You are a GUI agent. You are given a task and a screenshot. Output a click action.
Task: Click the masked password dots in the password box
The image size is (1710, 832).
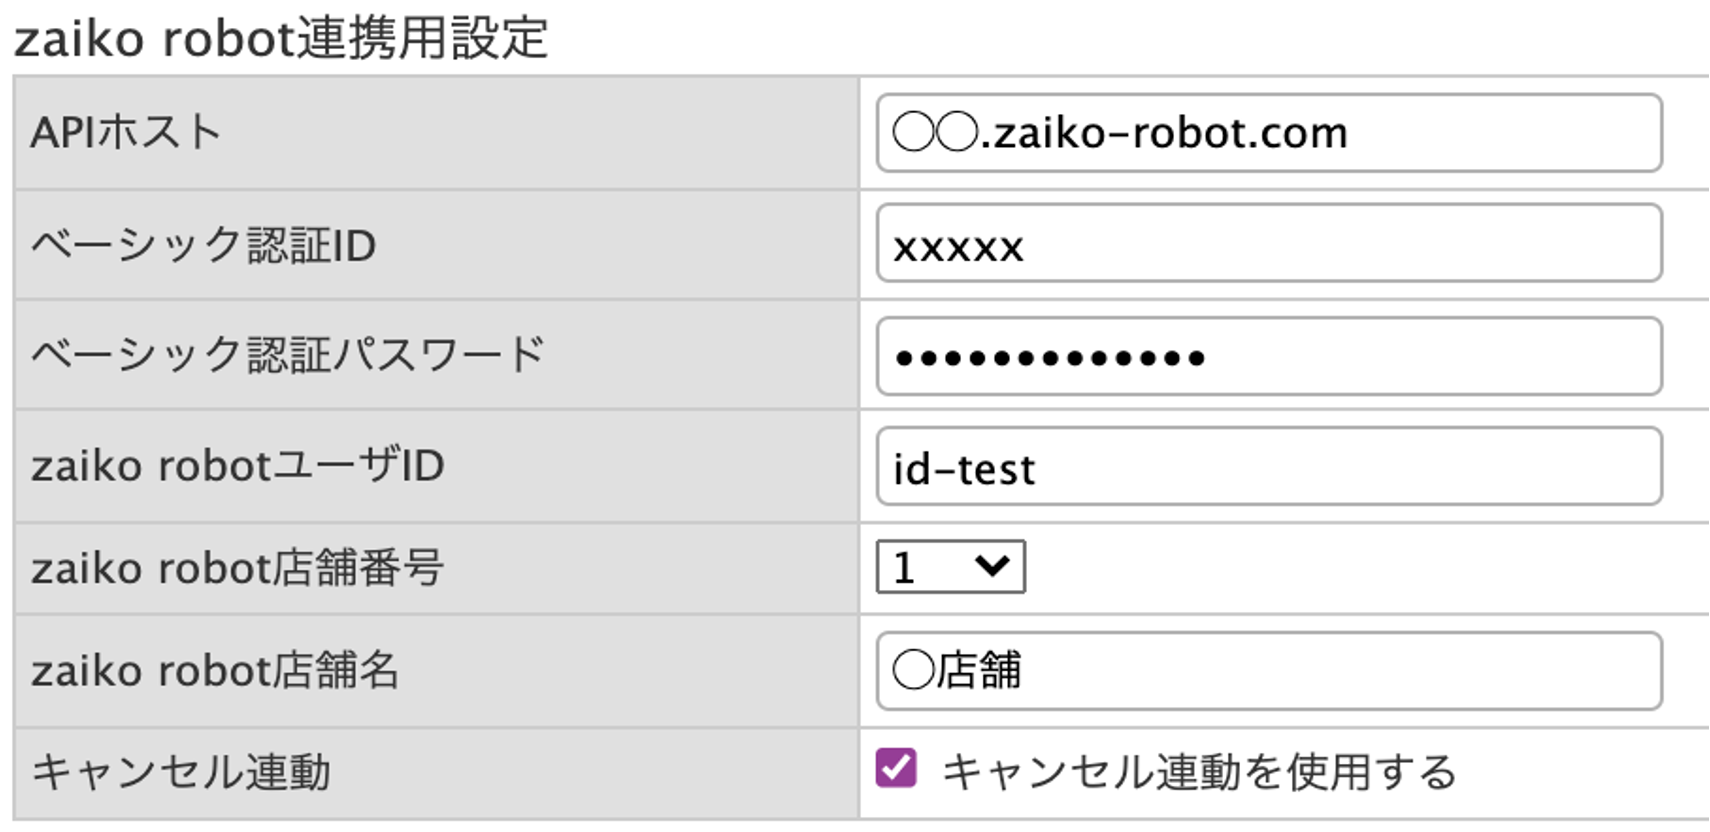pos(1050,358)
